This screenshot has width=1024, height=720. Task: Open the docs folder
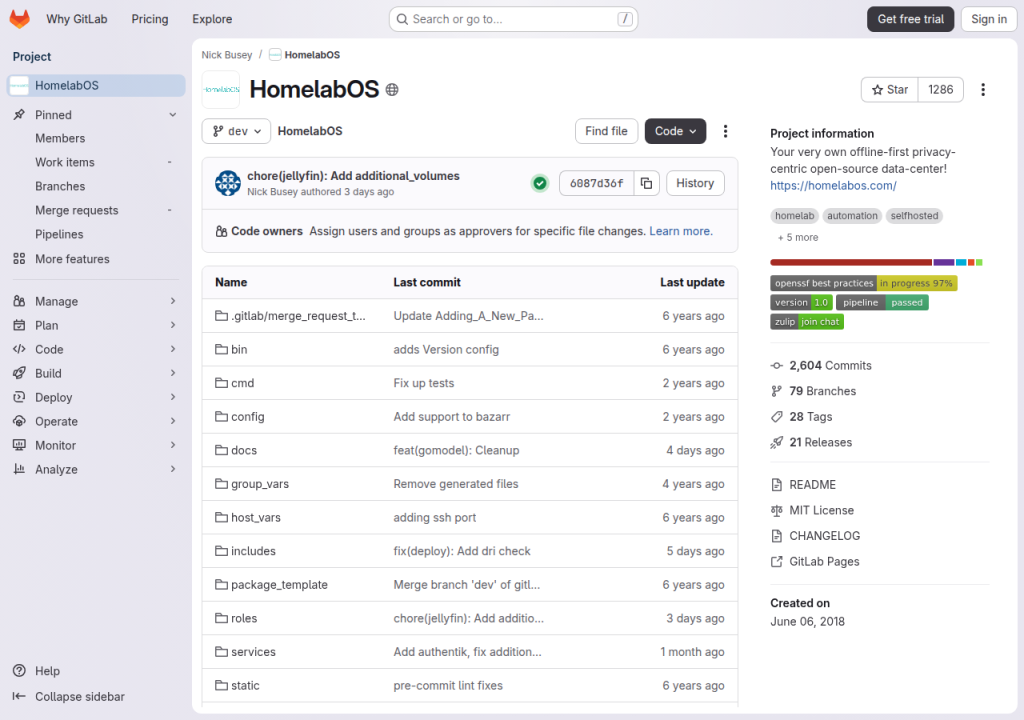(244, 450)
